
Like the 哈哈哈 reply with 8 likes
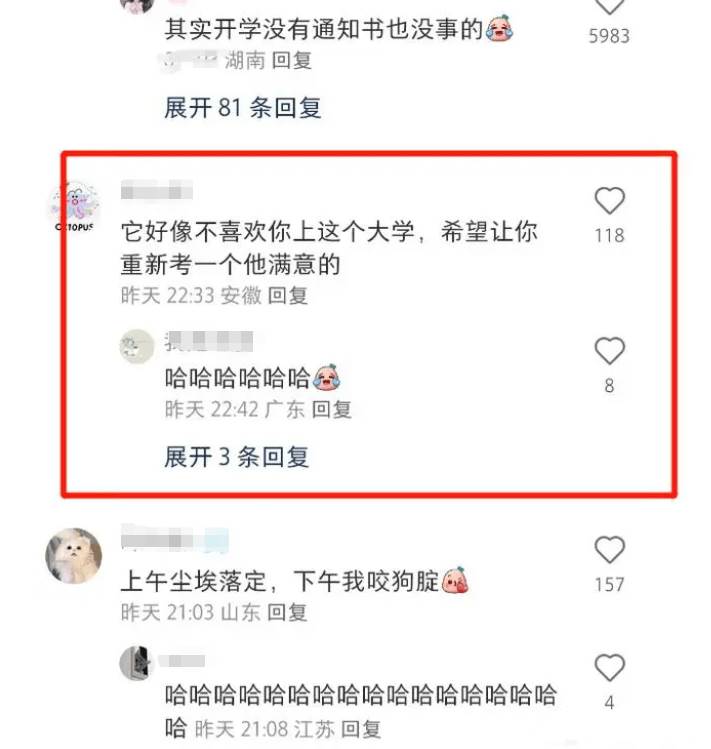pyautogui.click(x=609, y=351)
